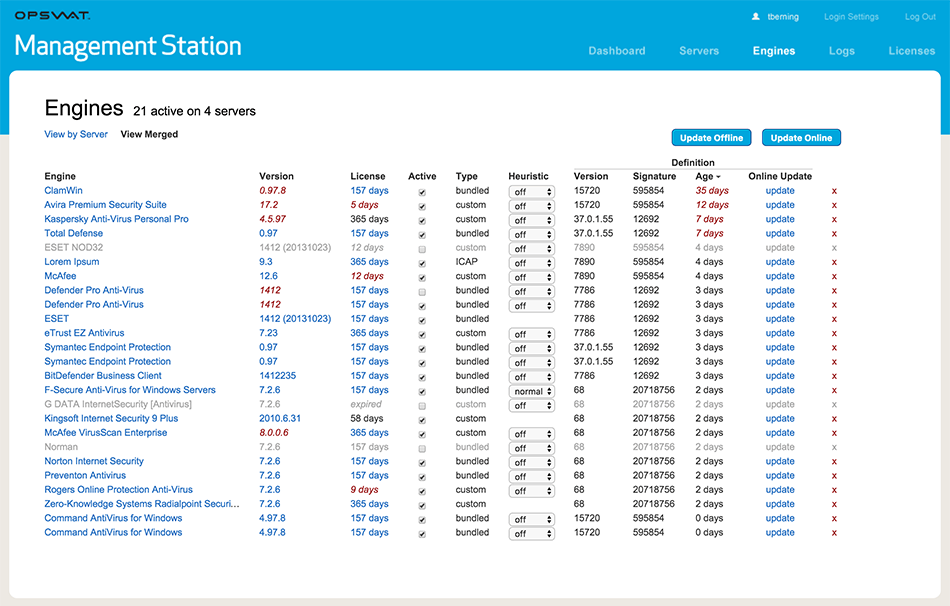Image resolution: width=950 pixels, height=606 pixels.
Task: Click the grey x for ESET NOD32
Action: coord(834,248)
